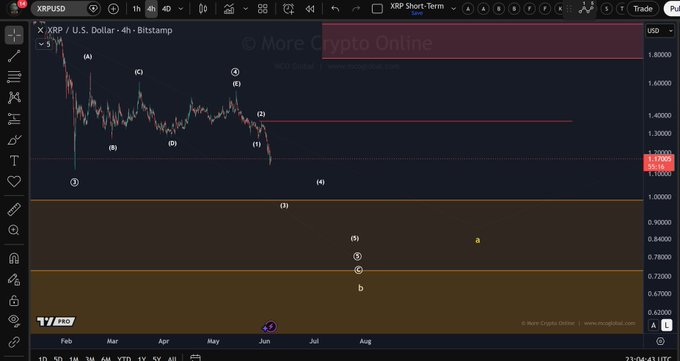This screenshot has height=361, width=680.
Task: Toggle lock all drawing tools
Action: coord(14,300)
